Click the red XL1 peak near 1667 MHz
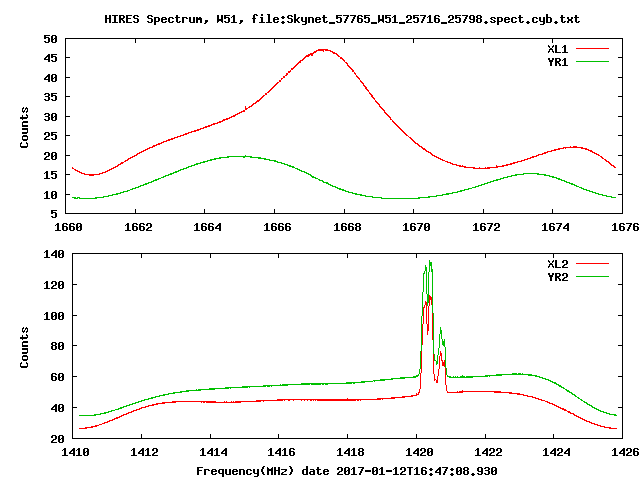Viewport: 640px width, 480px height. pos(322,50)
